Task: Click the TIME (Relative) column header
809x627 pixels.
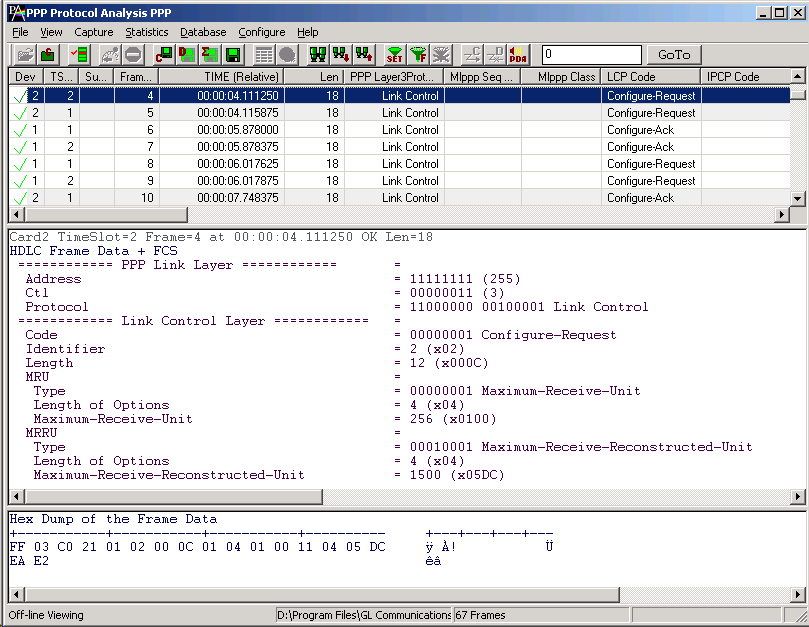Action: click(222, 76)
